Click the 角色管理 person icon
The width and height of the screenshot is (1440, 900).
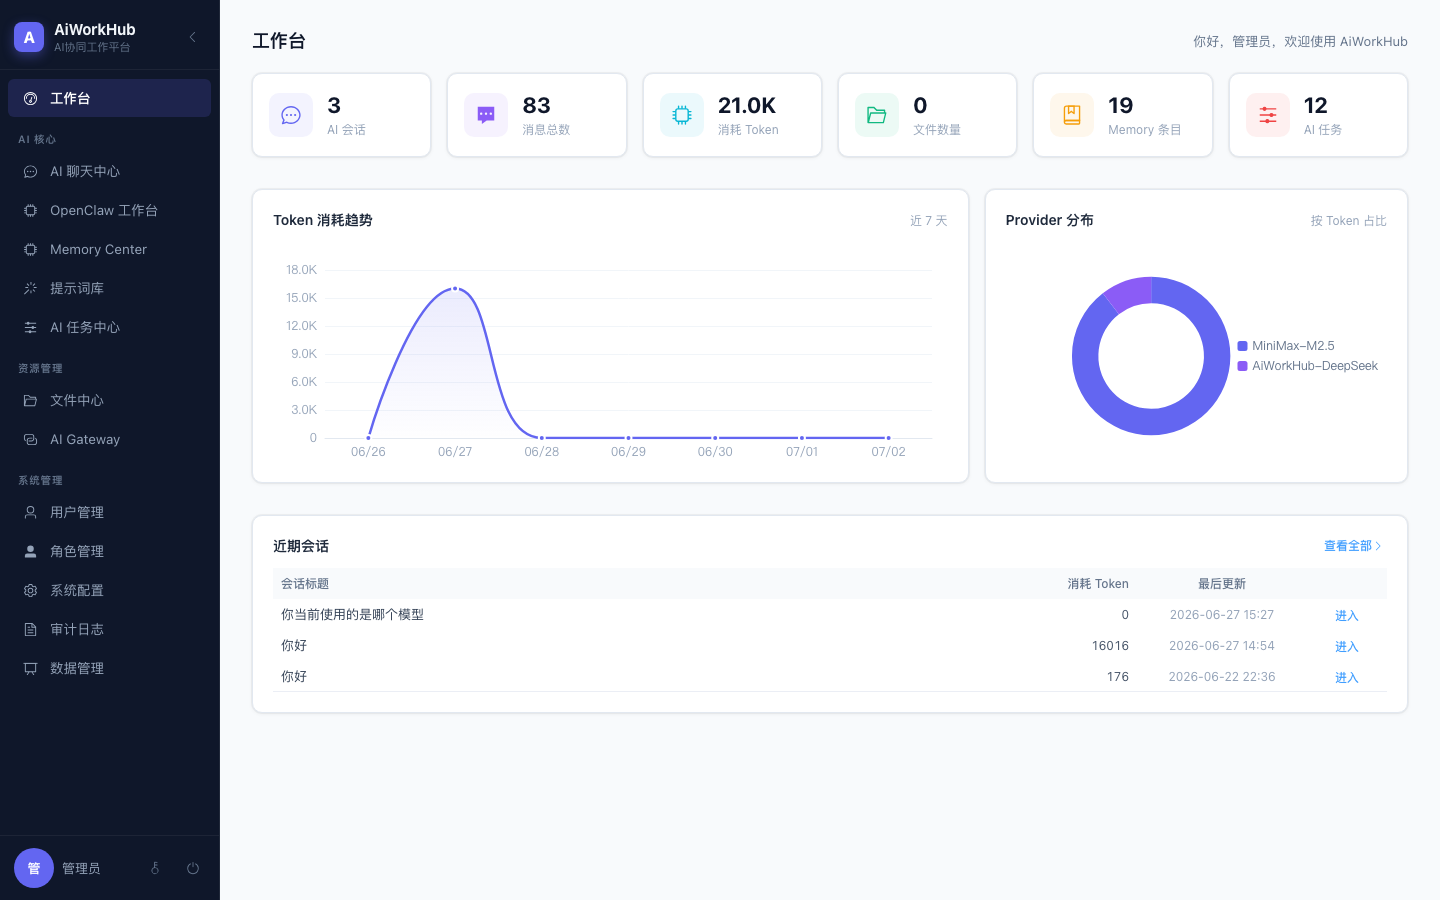30,551
